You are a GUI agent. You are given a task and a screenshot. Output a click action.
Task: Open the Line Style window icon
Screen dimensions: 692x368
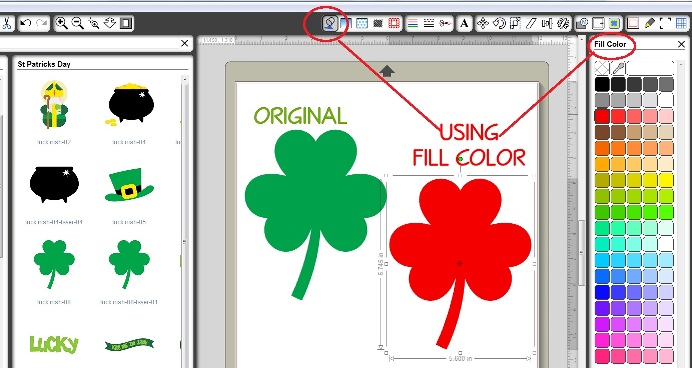click(x=429, y=23)
